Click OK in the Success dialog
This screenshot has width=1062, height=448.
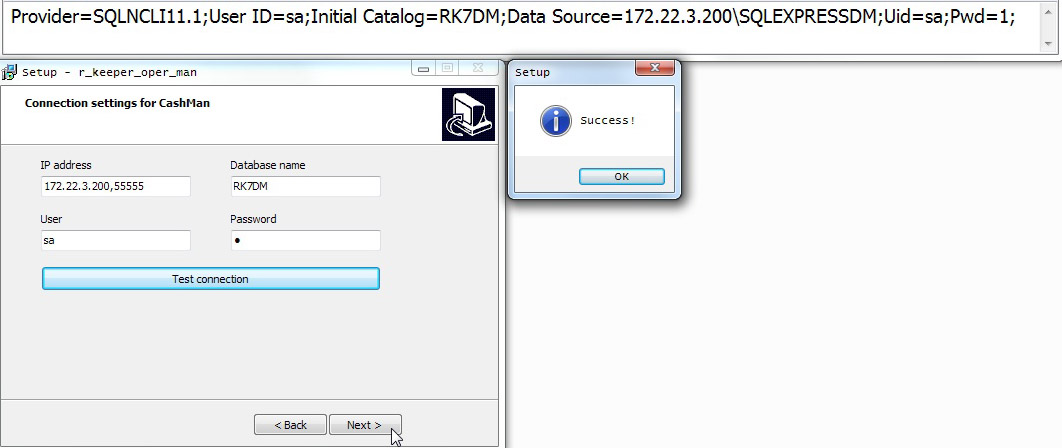tap(621, 176)
